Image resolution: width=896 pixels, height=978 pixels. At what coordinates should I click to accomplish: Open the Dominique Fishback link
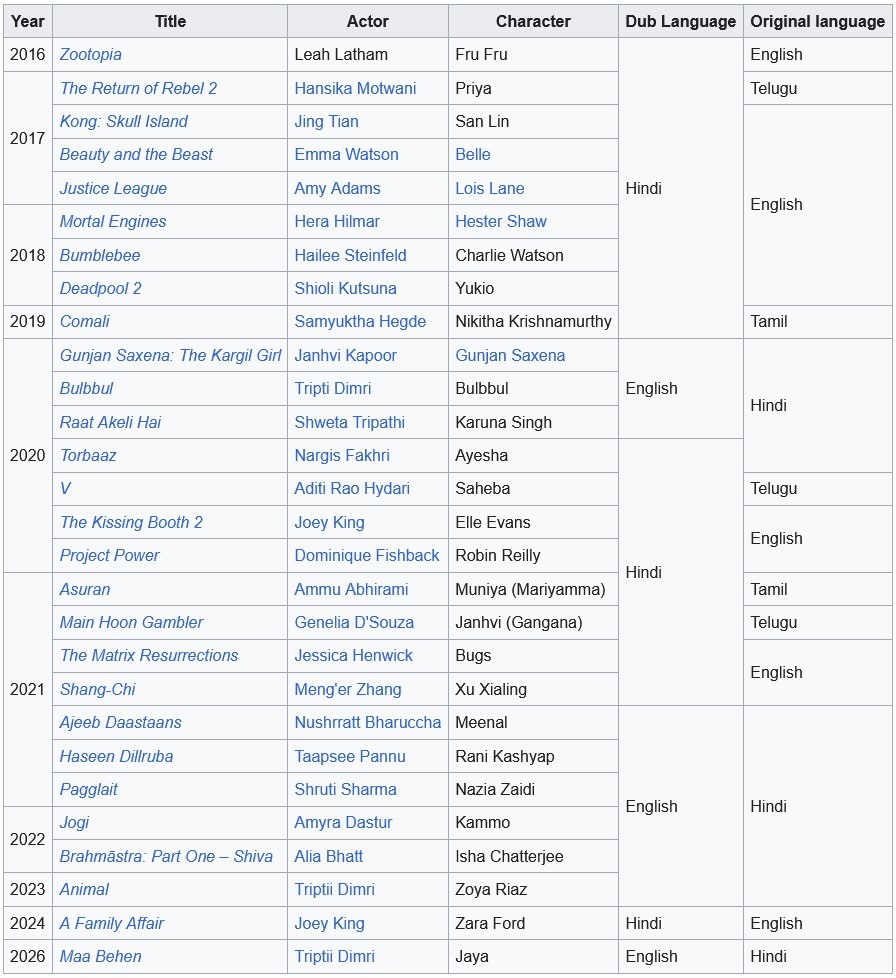pos(367,555)
